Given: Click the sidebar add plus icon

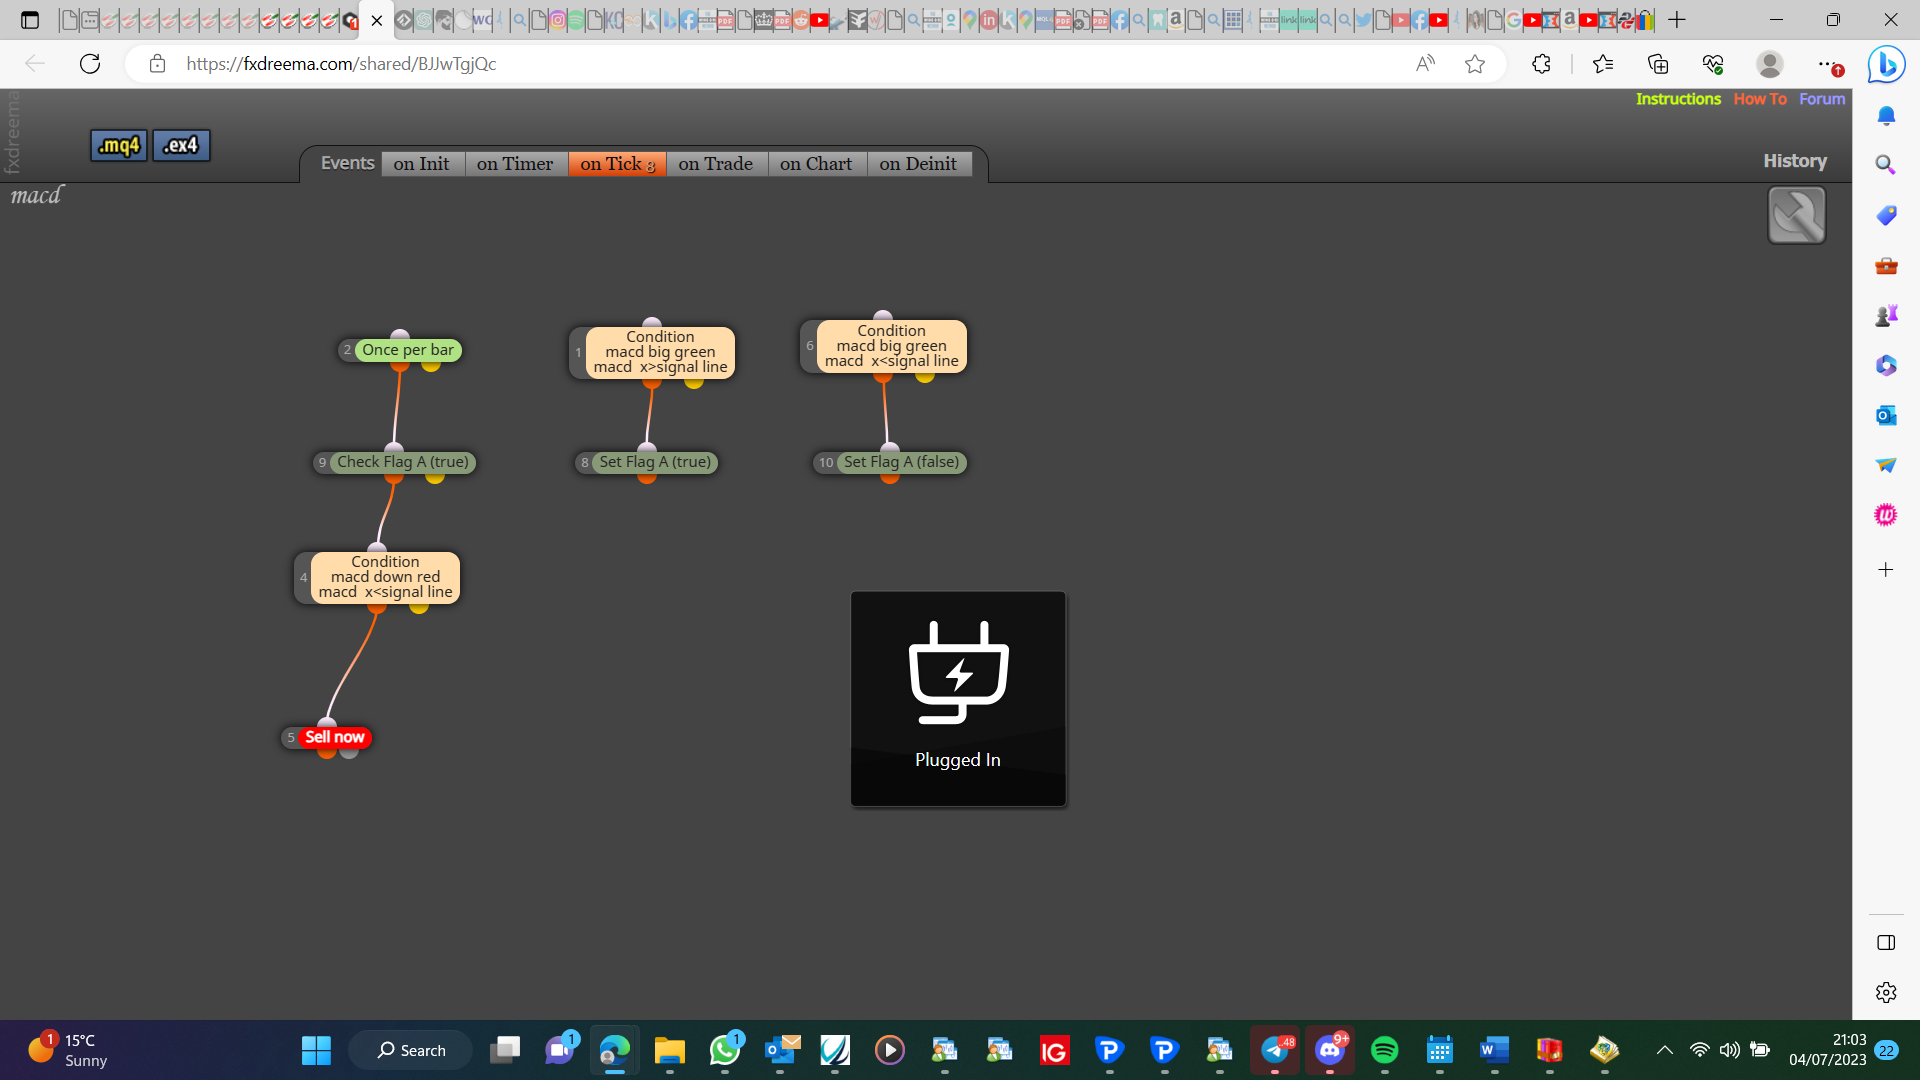Looking at the screenshot, I should 1886,570.
